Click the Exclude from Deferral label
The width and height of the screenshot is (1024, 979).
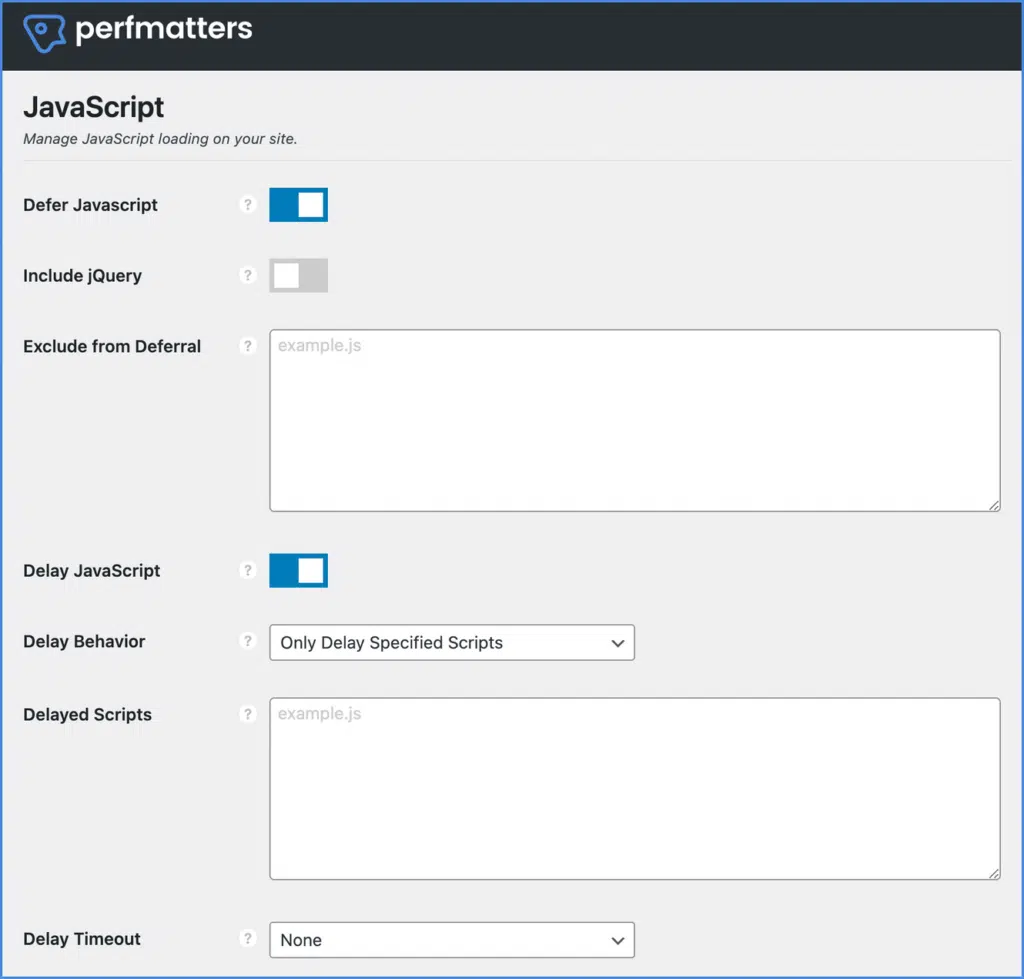[112, 346]
